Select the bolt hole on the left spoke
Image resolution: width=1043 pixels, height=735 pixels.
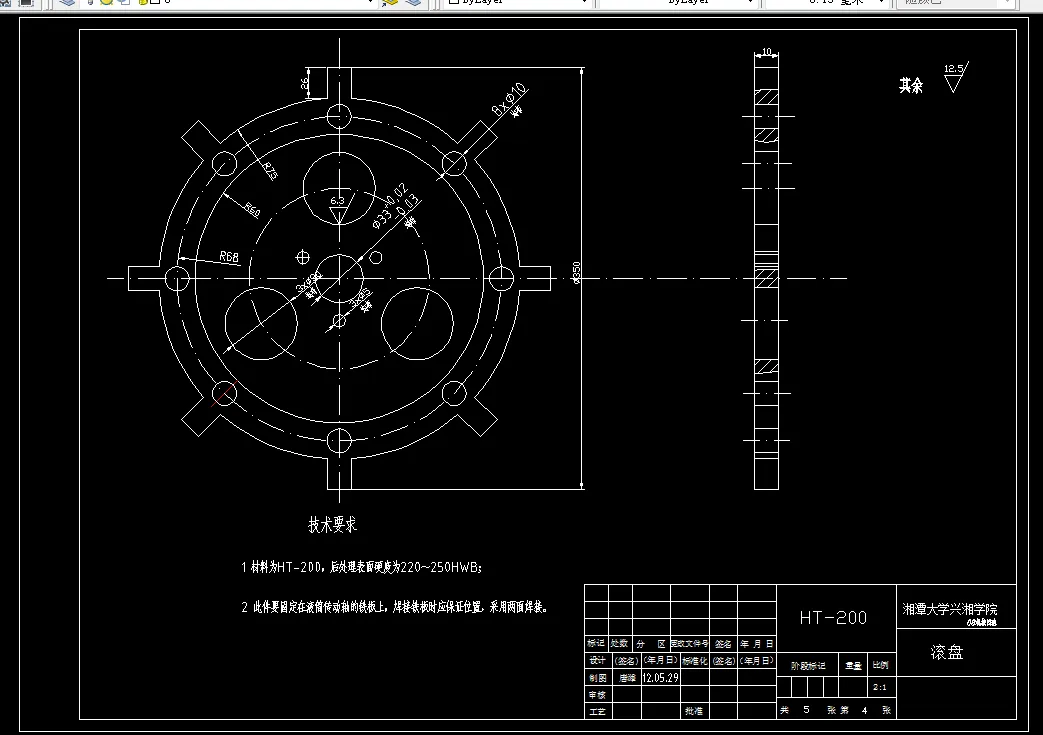click(178, 278)
